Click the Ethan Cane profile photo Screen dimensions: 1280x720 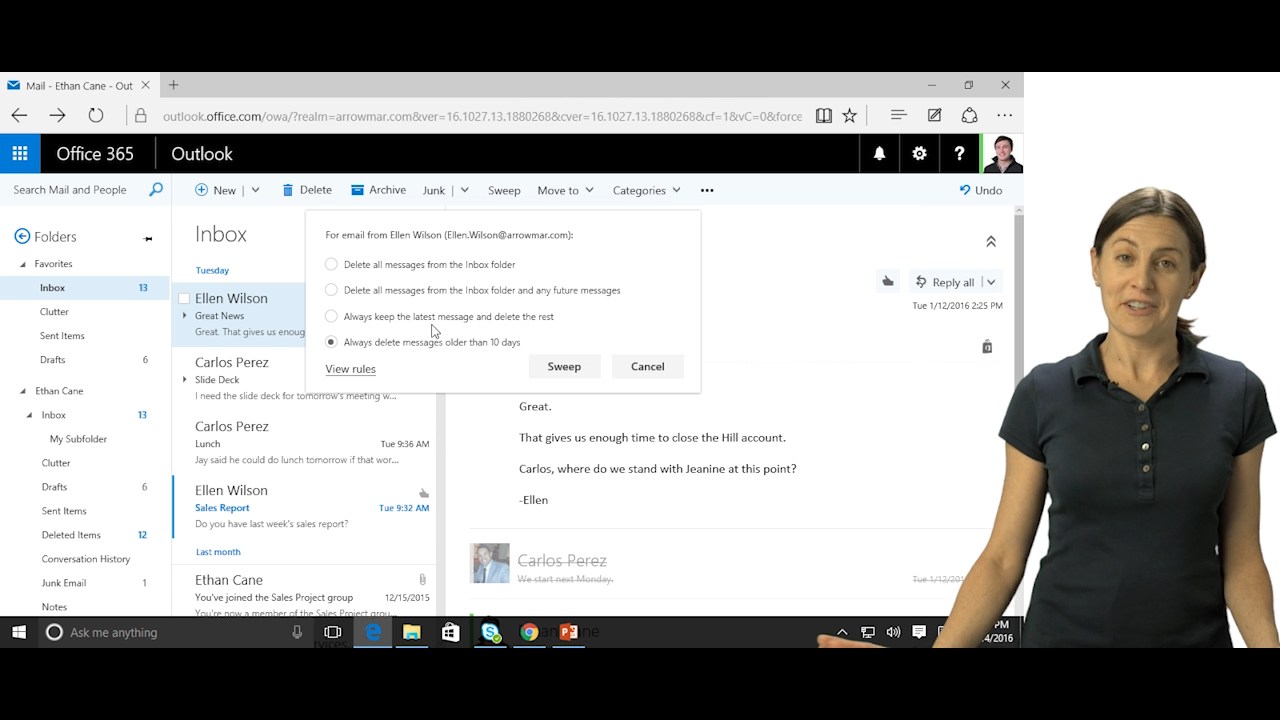click(1002, 154)
